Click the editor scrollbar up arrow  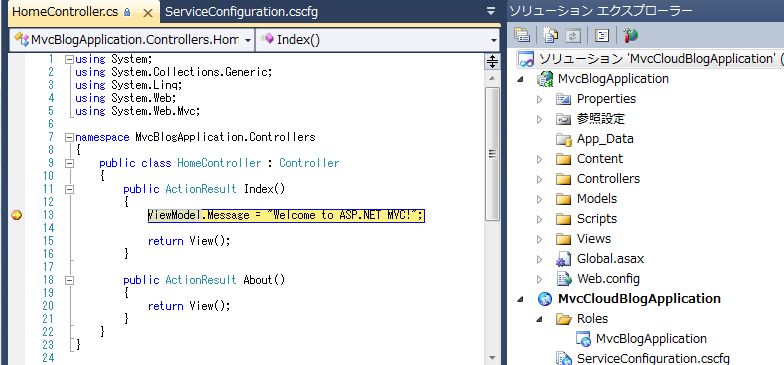click(492, 78)
